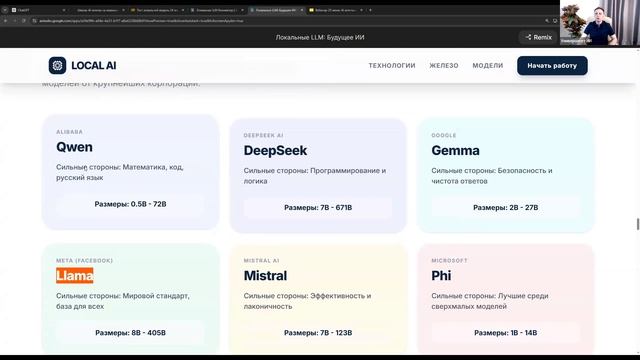
Task: Click the Начать работу button
Action: pyautogui.click(x=552, y=65)
